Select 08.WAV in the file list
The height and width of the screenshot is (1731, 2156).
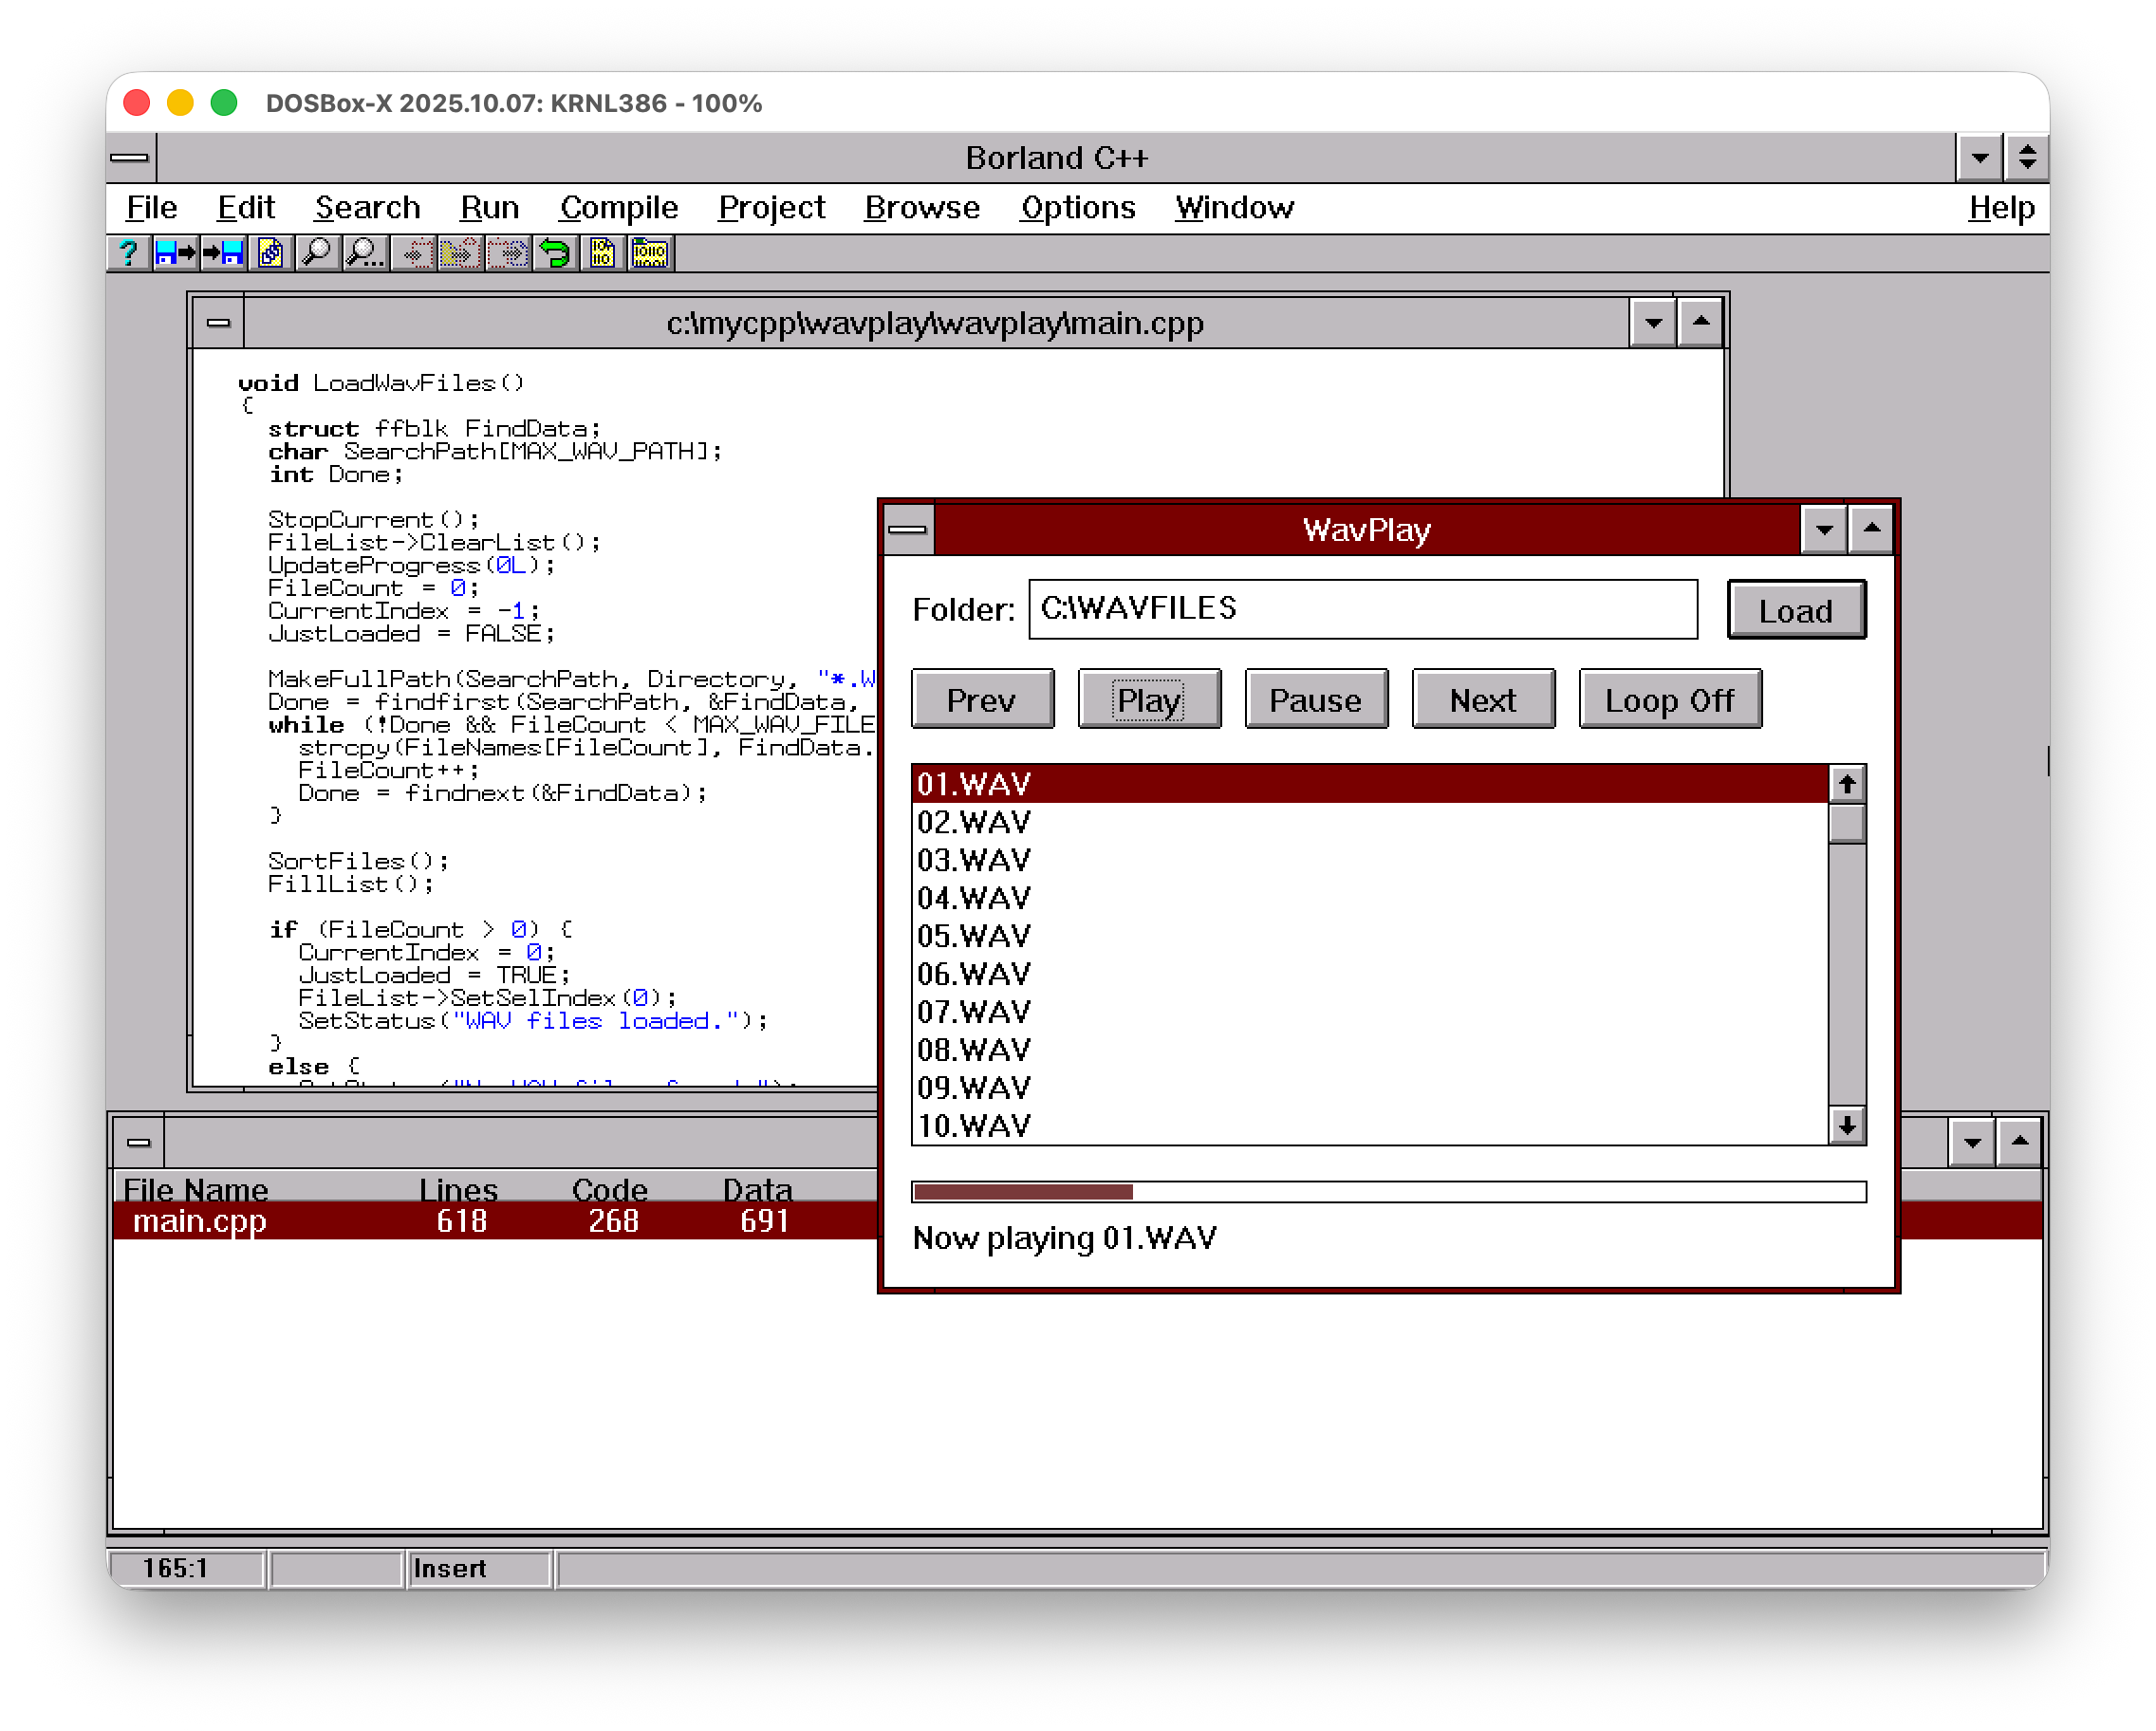[1371, 1051]
